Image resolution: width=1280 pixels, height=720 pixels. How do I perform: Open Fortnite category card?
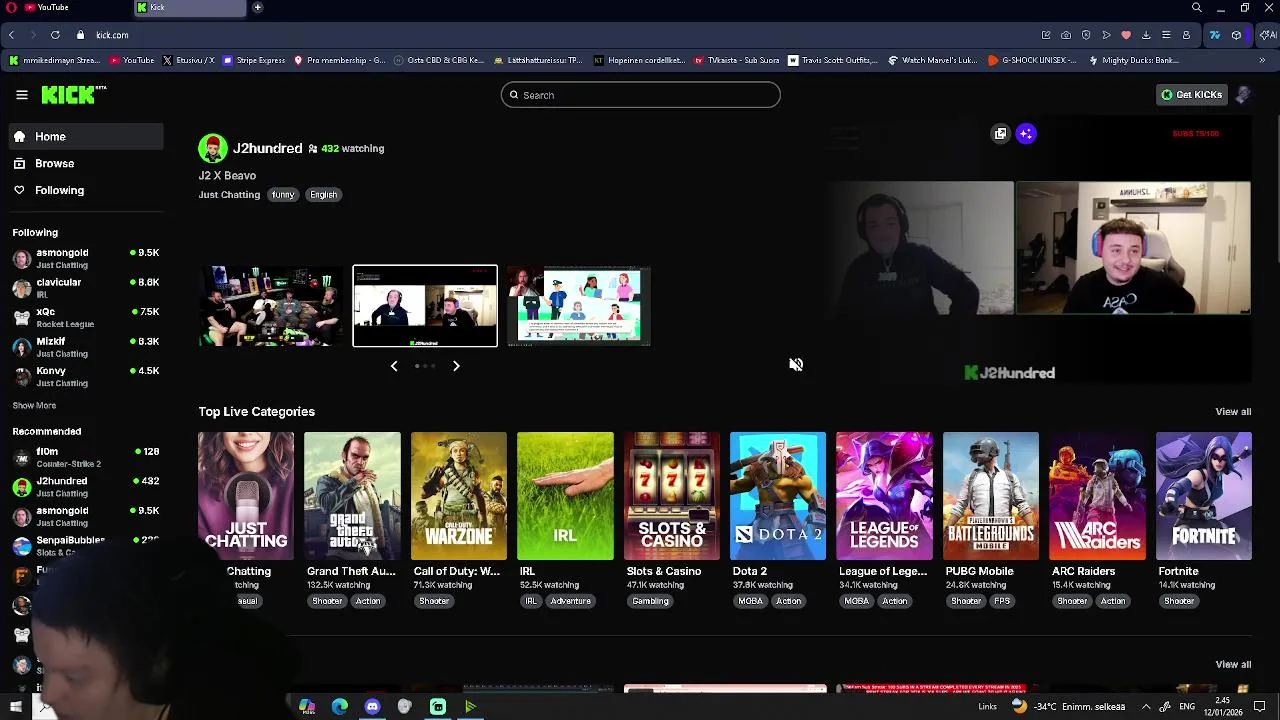point(1204,496)
